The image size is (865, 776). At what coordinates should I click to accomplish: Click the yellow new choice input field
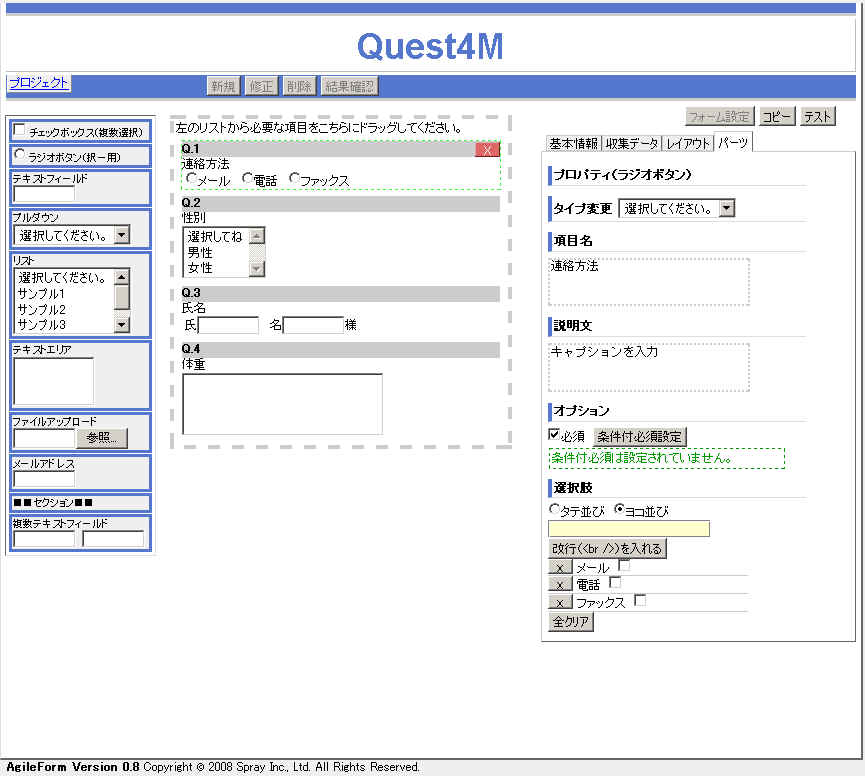tap(629, 529)
